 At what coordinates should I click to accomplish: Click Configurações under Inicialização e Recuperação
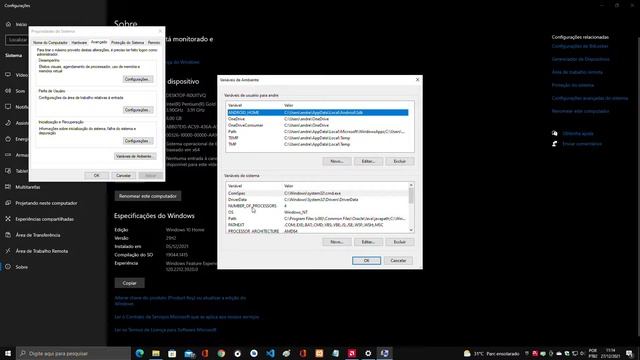coord(138,141)
